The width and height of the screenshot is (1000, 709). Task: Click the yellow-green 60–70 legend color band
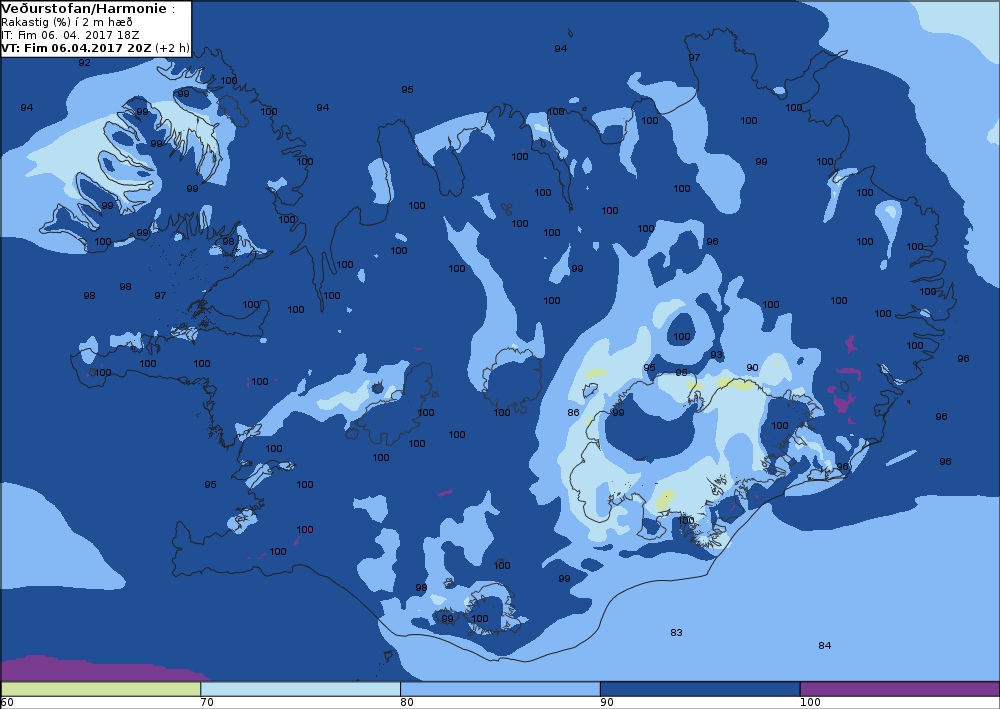pyautogui.click(x=101, y=689)
